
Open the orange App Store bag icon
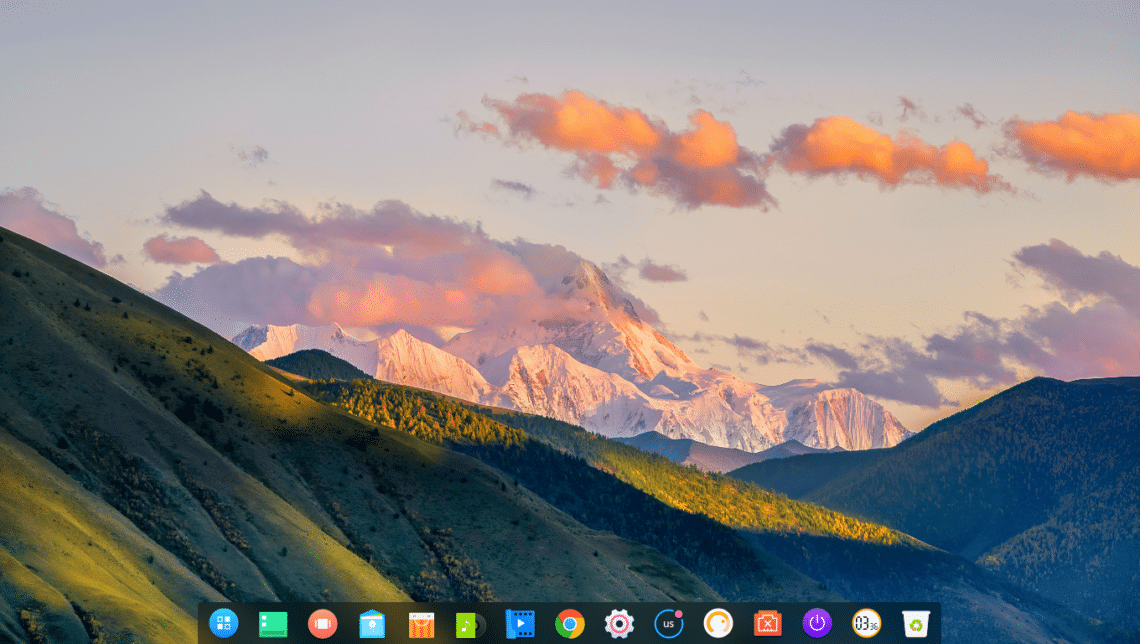point(421,624)
